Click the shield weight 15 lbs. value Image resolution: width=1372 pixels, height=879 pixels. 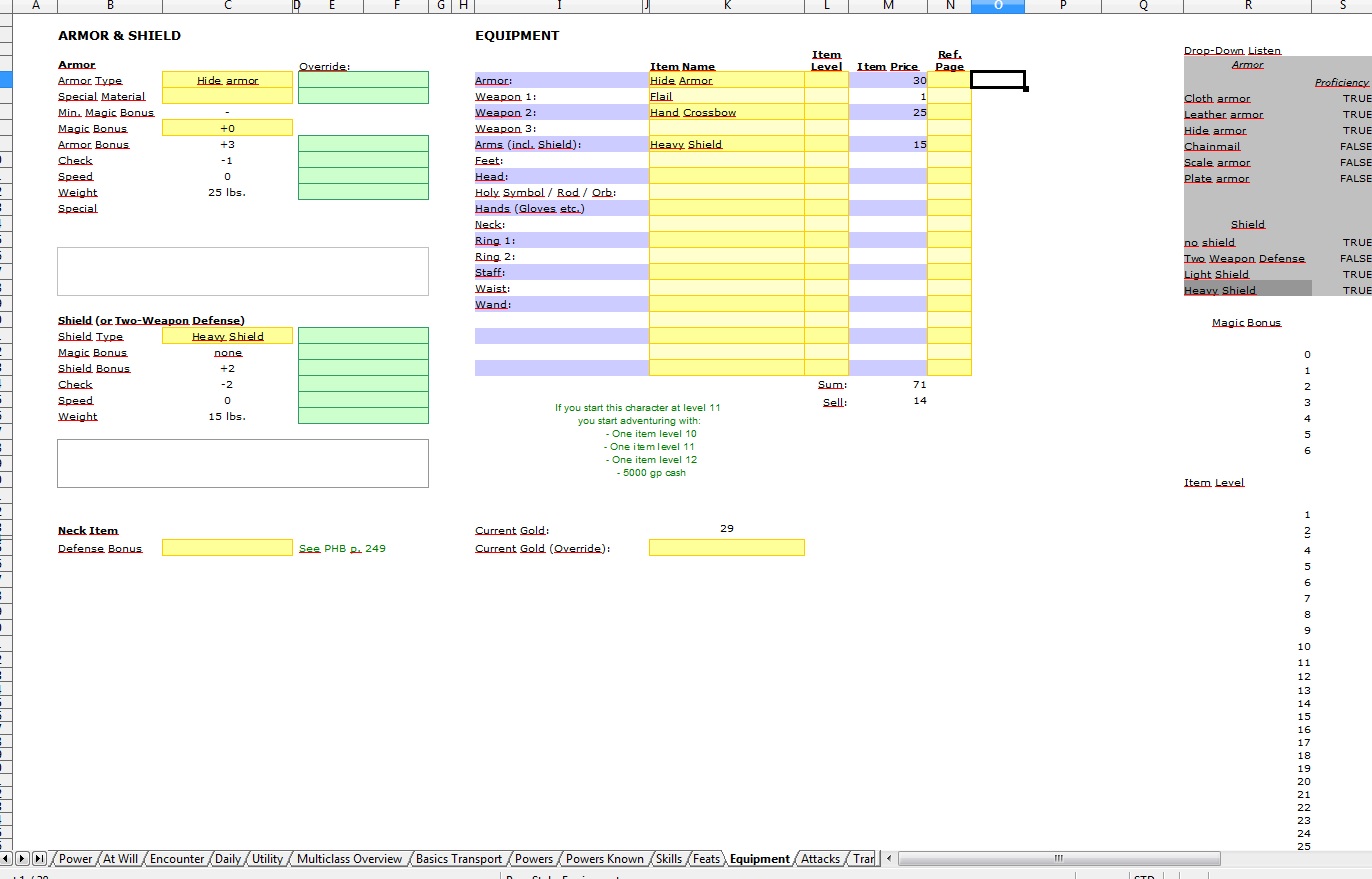227,416
